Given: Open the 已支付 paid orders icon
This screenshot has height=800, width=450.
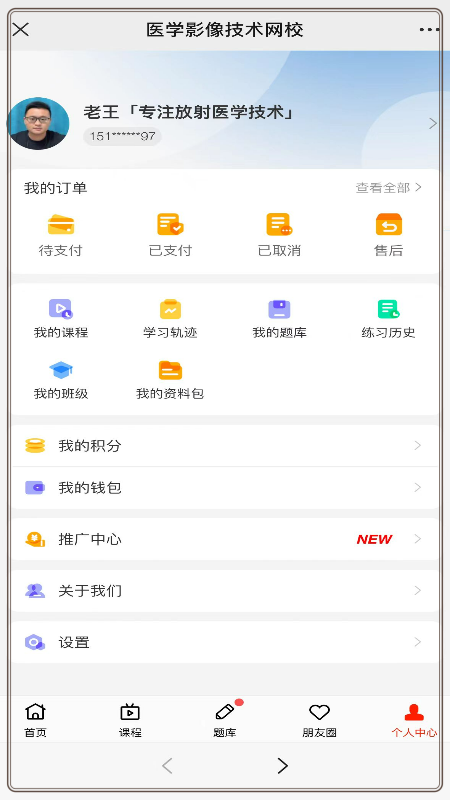Looking at the screenshot, I should tap(170, 224).
